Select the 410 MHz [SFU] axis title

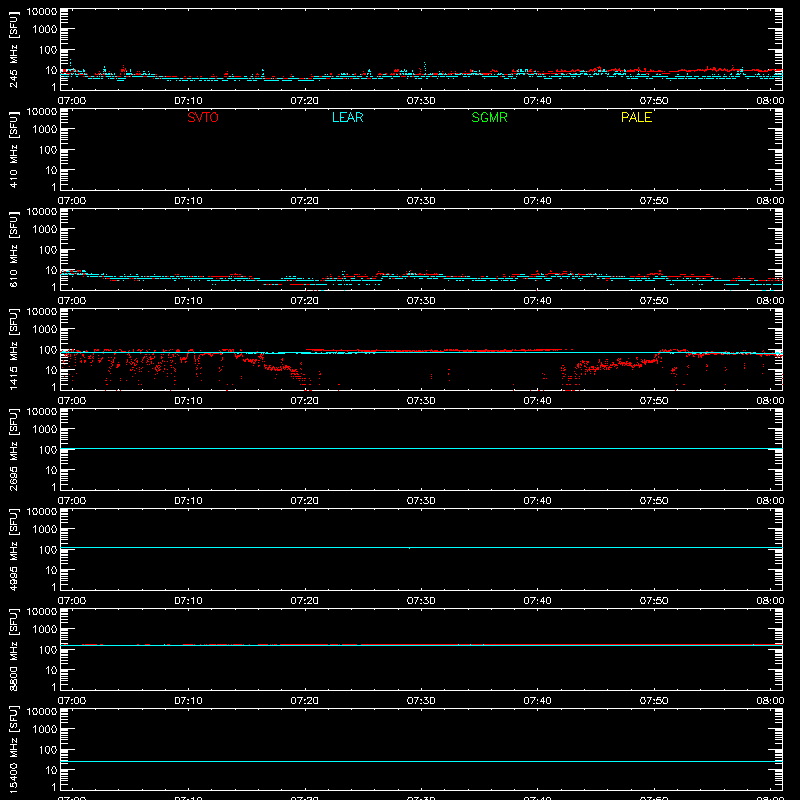(x=13, y=150)
